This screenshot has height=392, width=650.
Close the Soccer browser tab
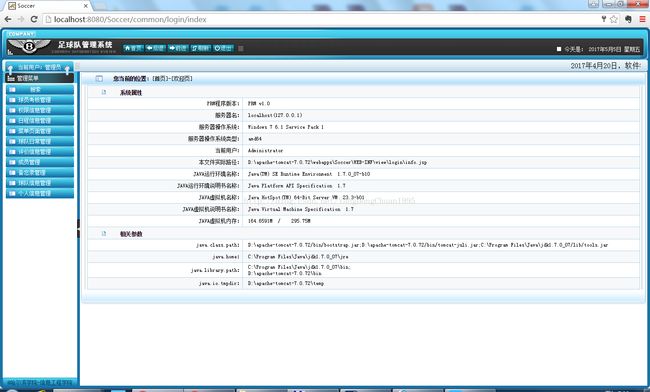pos(86,6)
